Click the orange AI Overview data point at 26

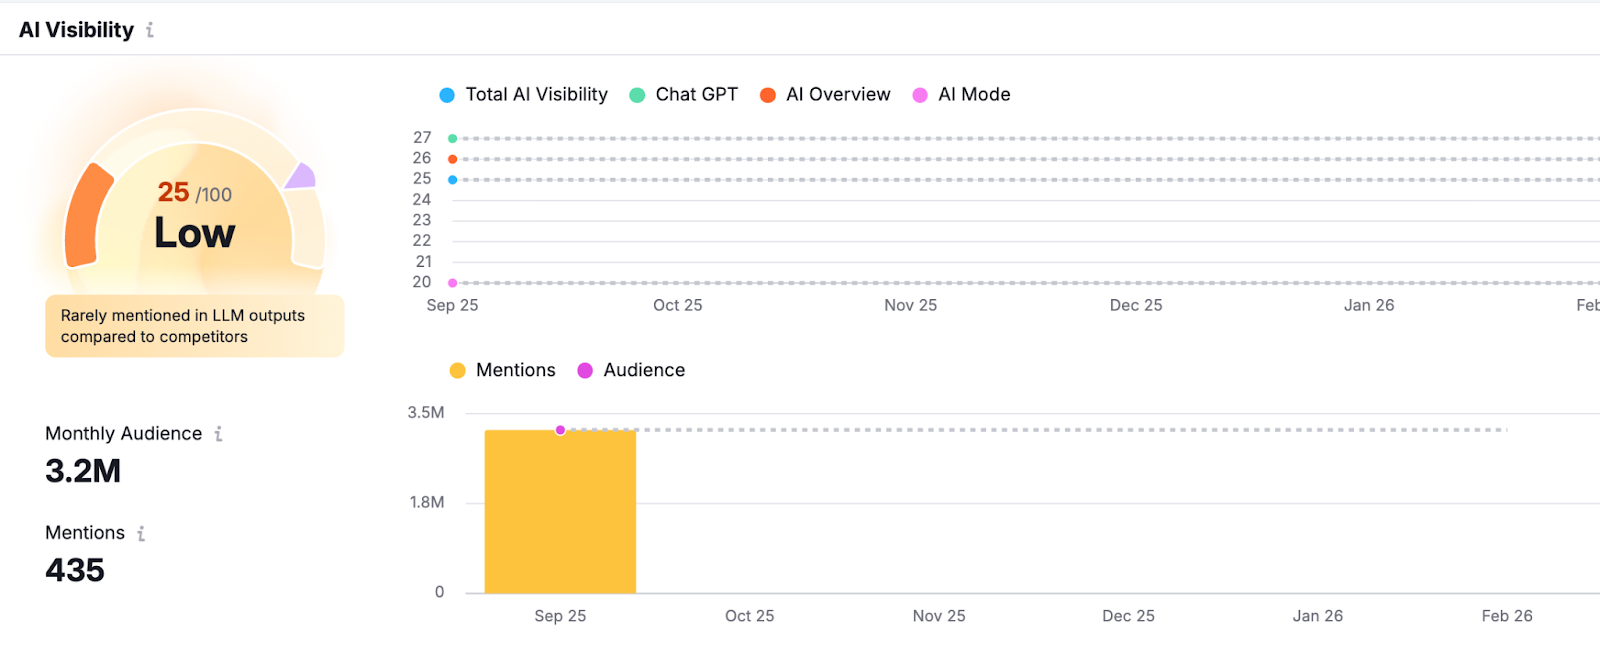(453, 159)
